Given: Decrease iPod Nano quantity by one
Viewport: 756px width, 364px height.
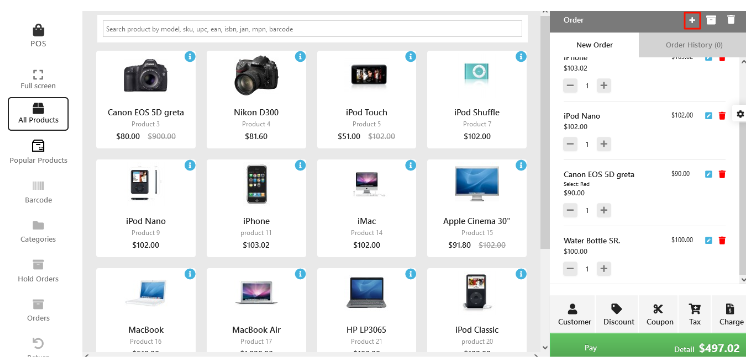Looking at the screenshot, I should pyautogui.click(x=570, y=144).
